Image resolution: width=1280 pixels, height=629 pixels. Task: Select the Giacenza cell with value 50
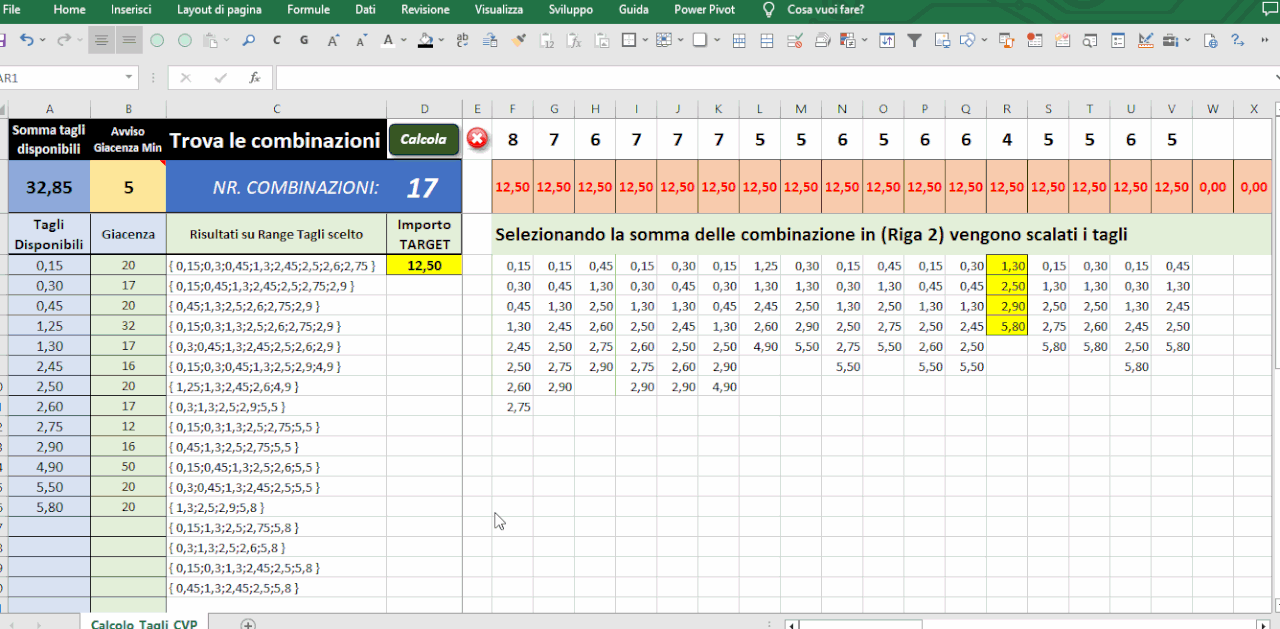(128, 467)
